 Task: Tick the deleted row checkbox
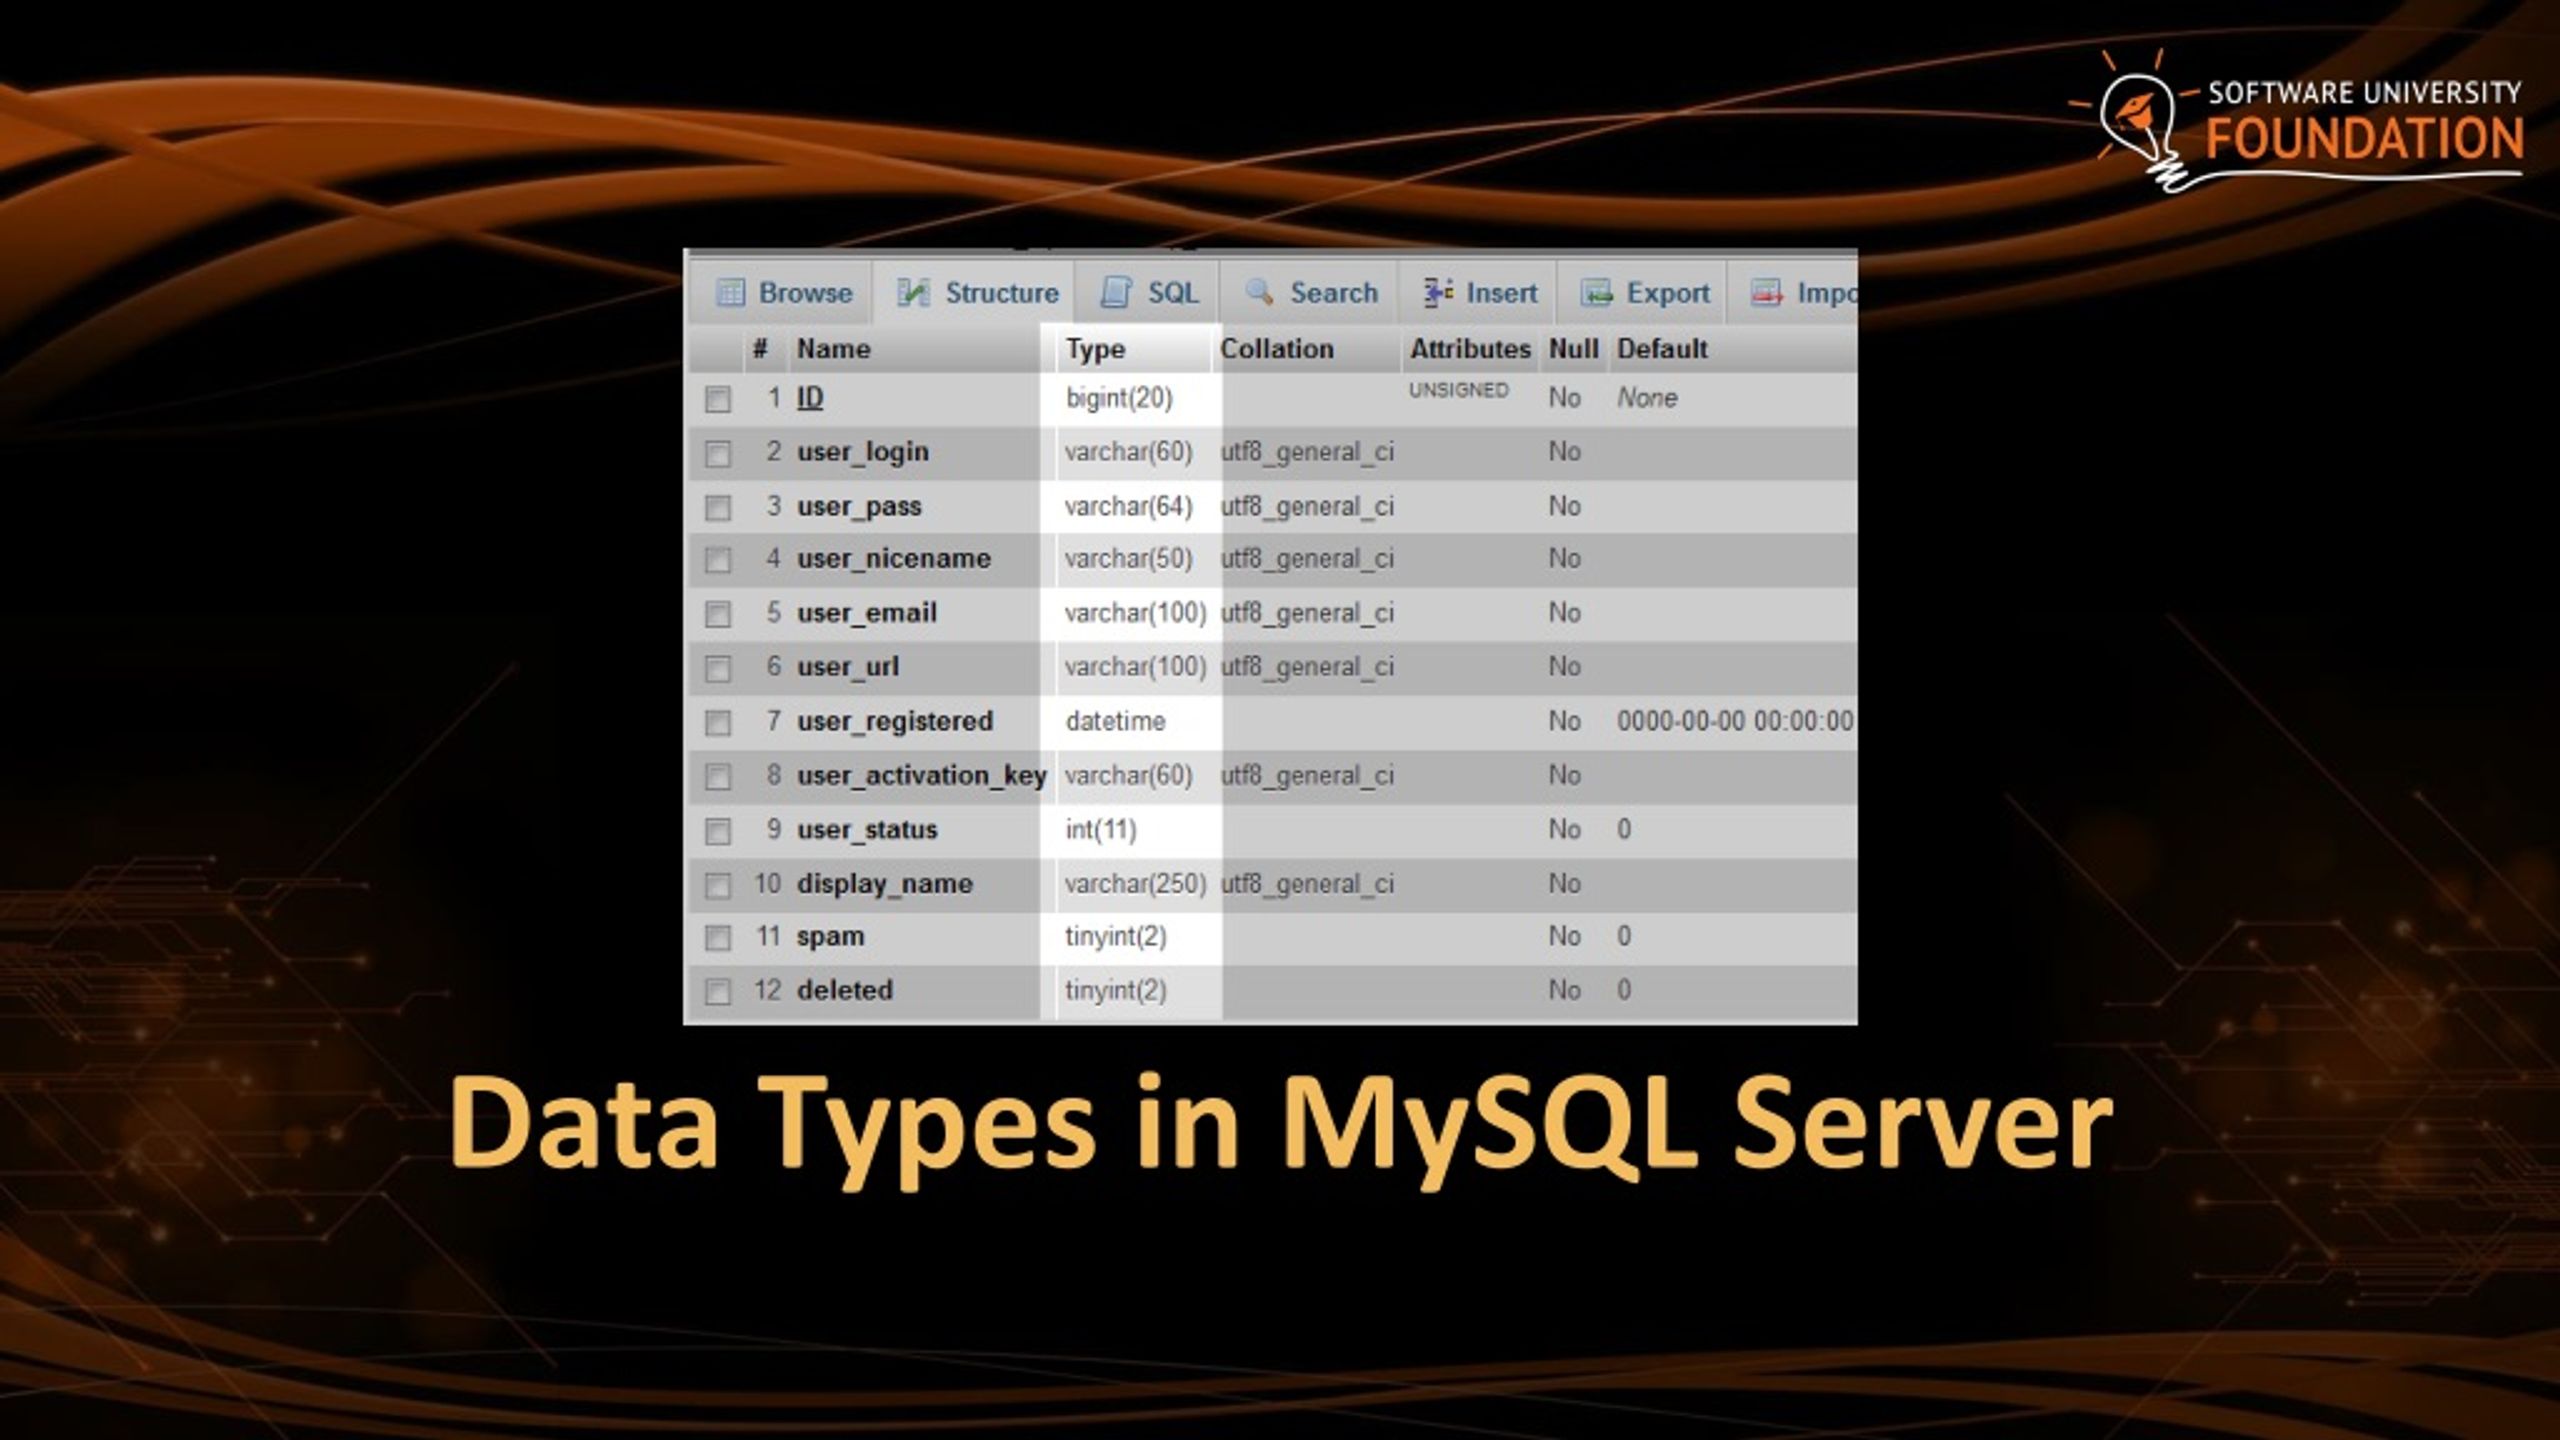[718, 989]
